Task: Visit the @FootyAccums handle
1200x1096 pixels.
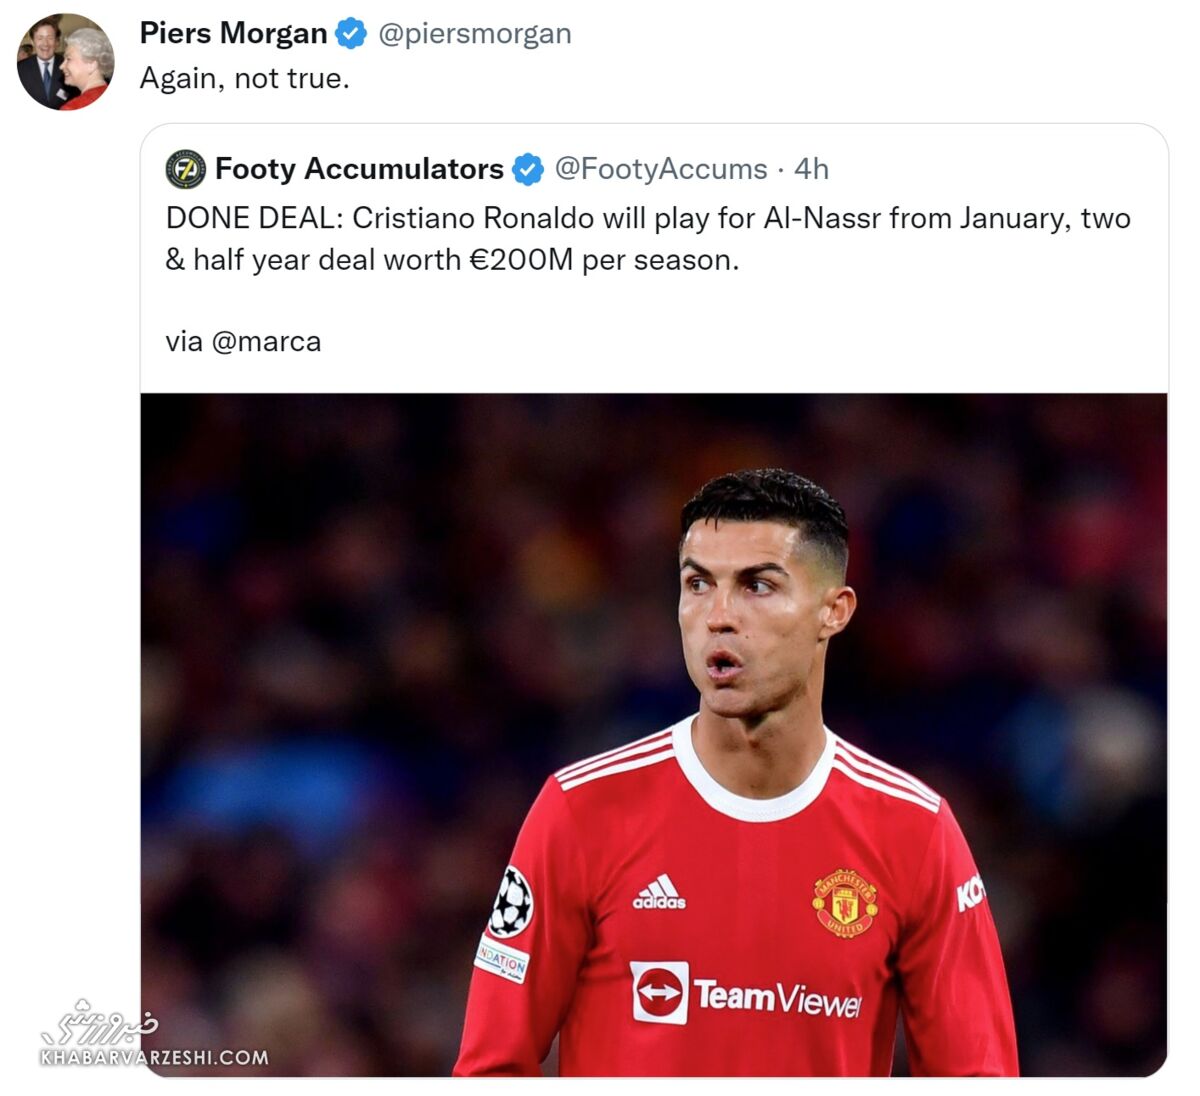Action: tap(661, 169)
